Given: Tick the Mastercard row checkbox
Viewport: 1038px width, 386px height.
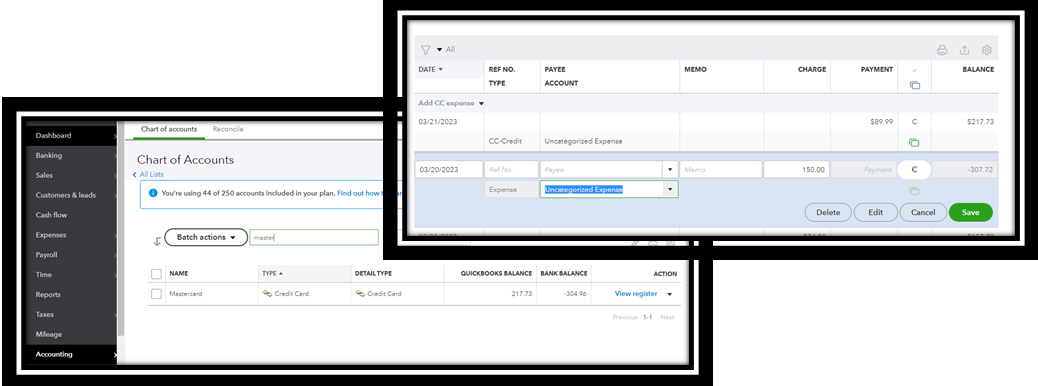Looking at the screenshot, I should (156, 294).
